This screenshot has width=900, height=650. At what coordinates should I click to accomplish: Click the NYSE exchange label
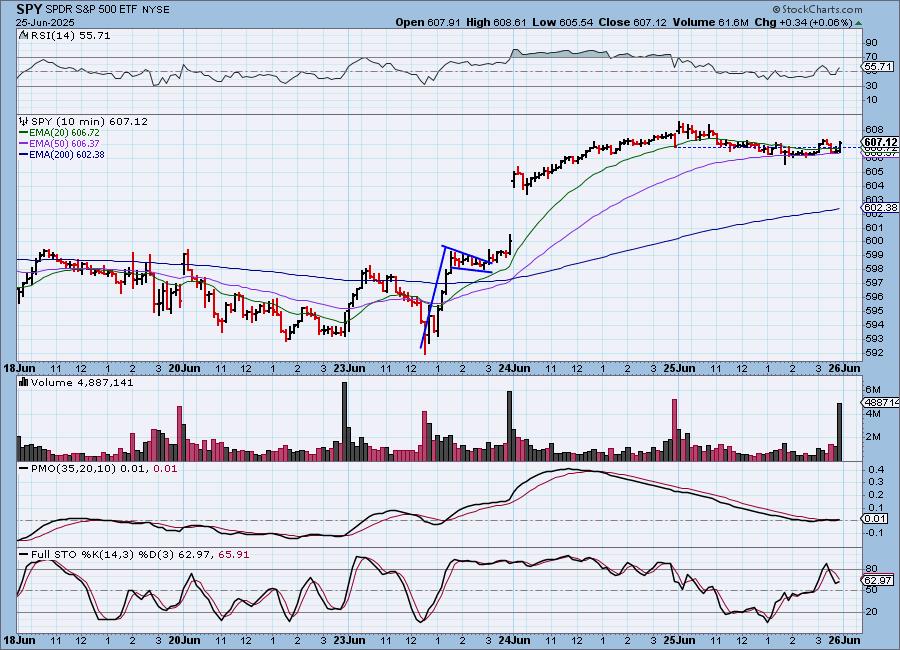(155, 10)
